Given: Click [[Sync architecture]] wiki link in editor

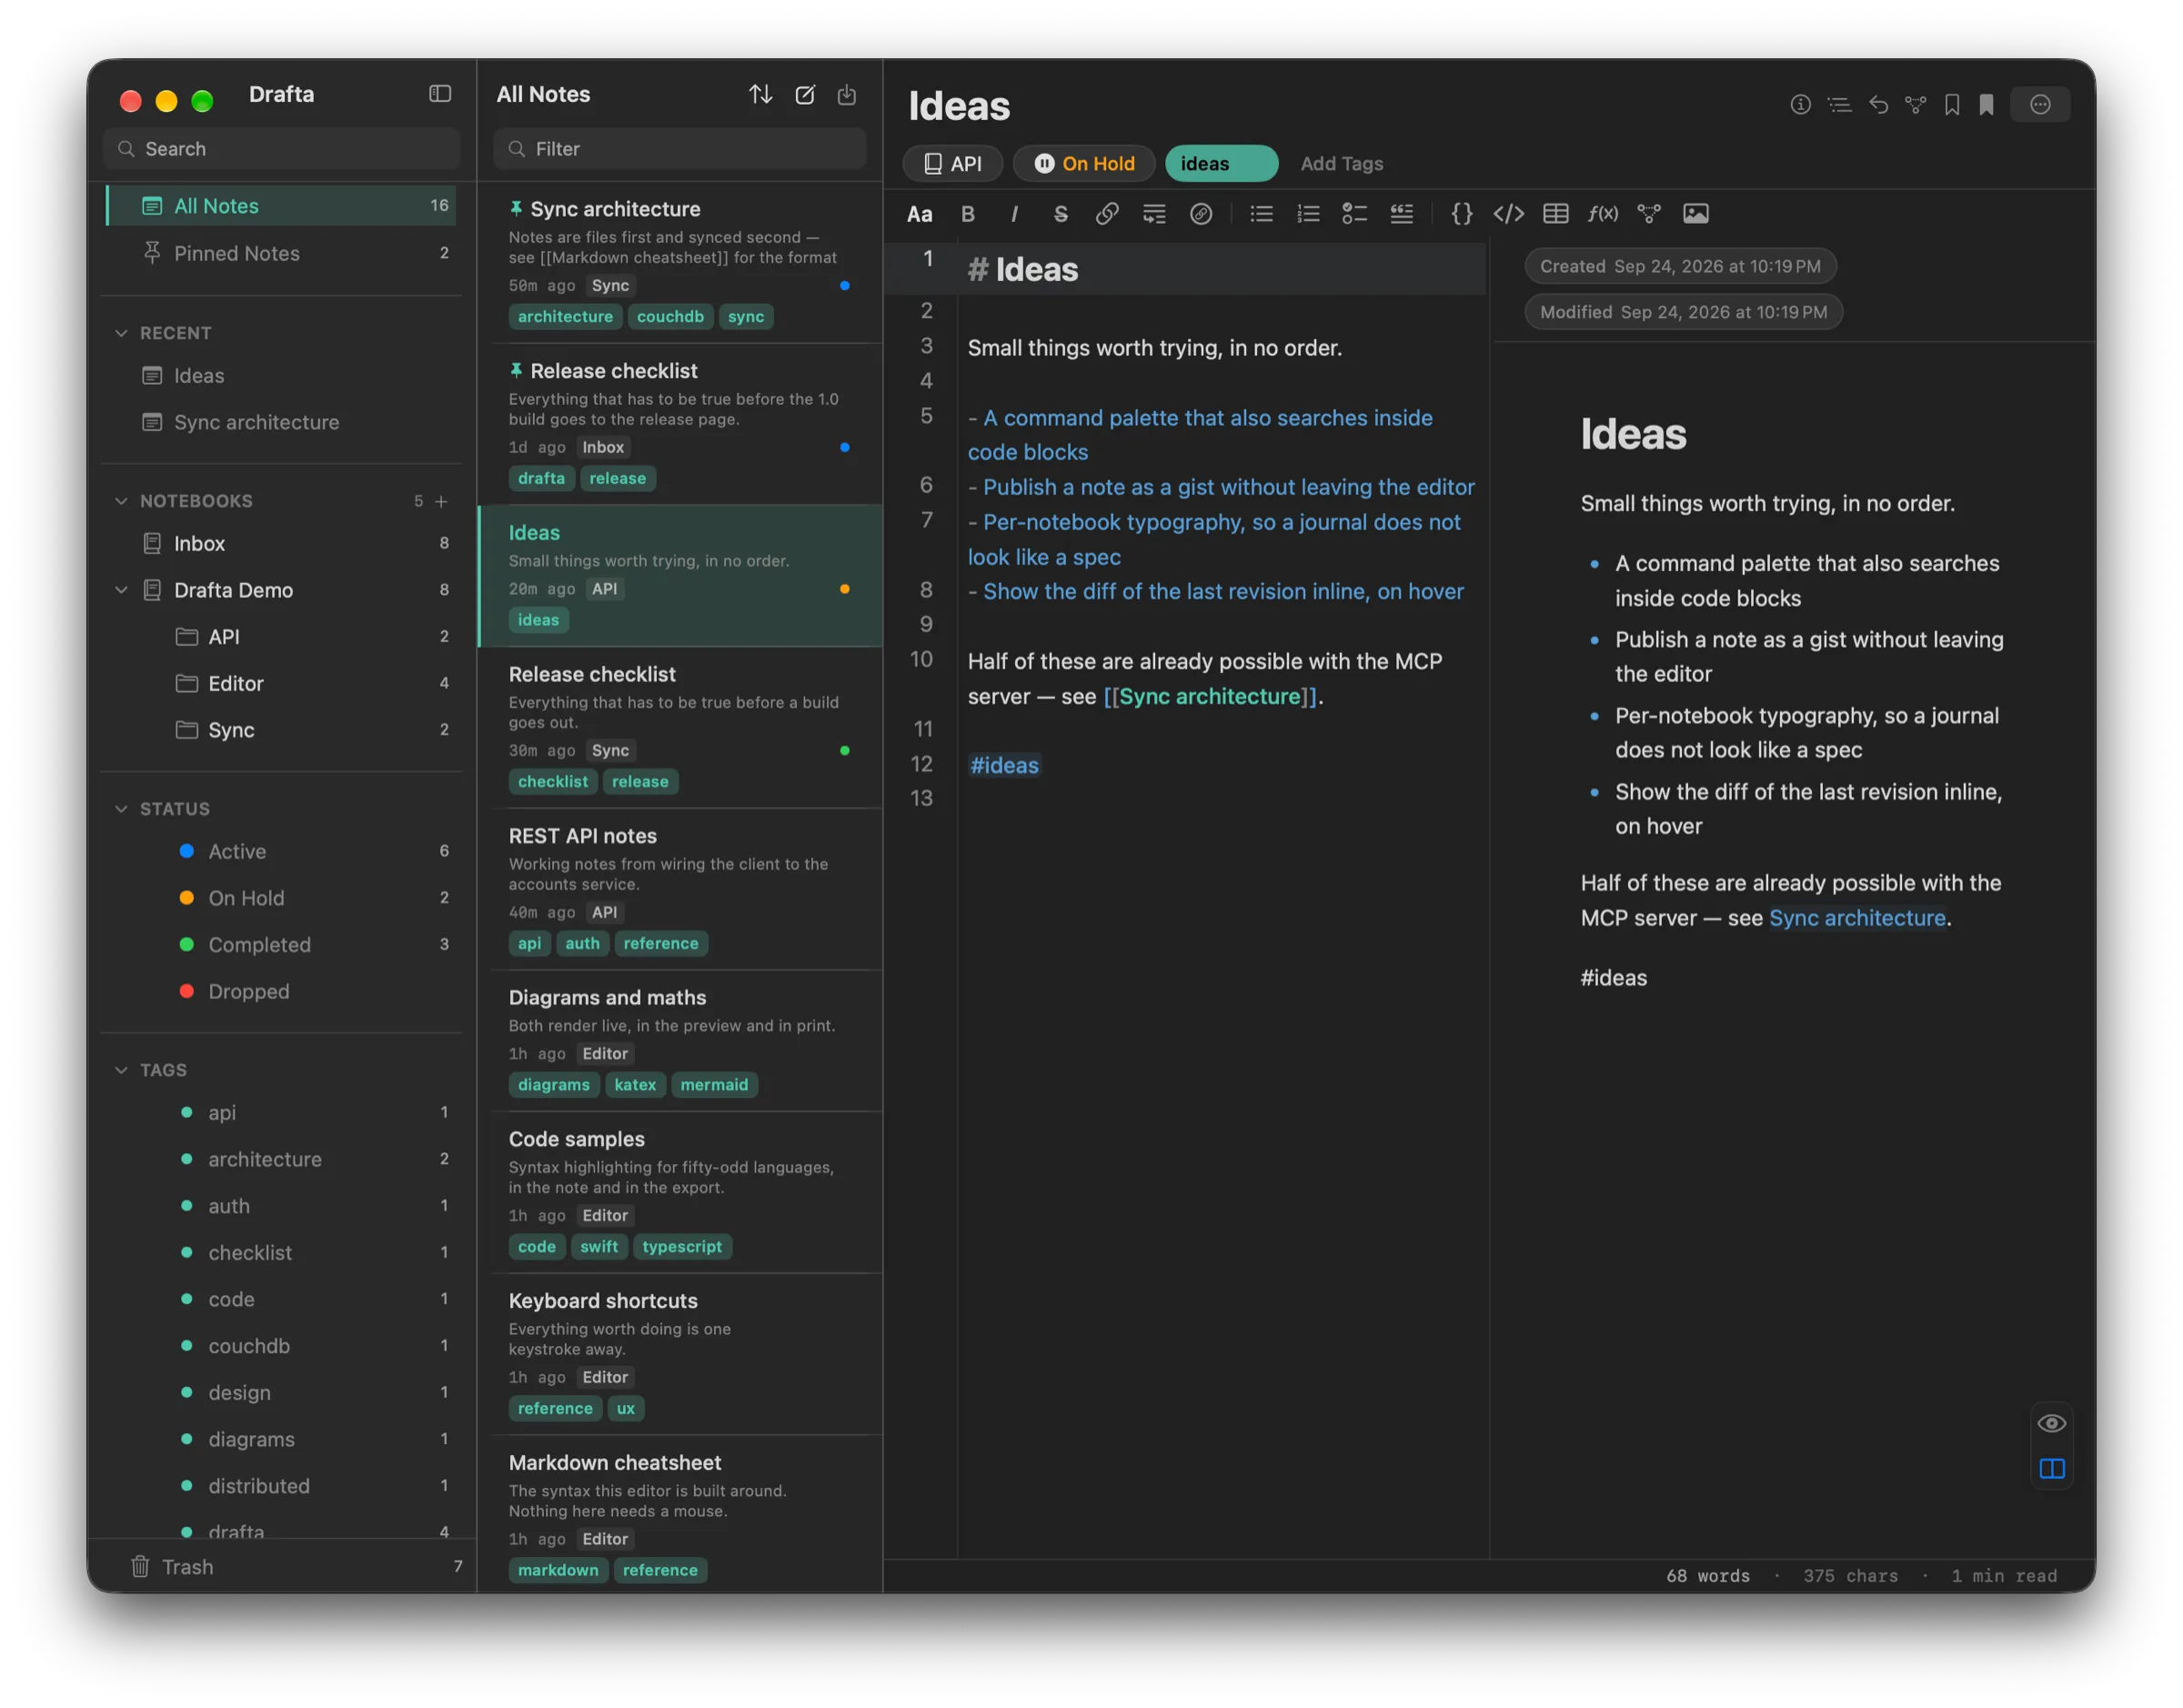Looking at the screenshot, I should pos(1210,696).
